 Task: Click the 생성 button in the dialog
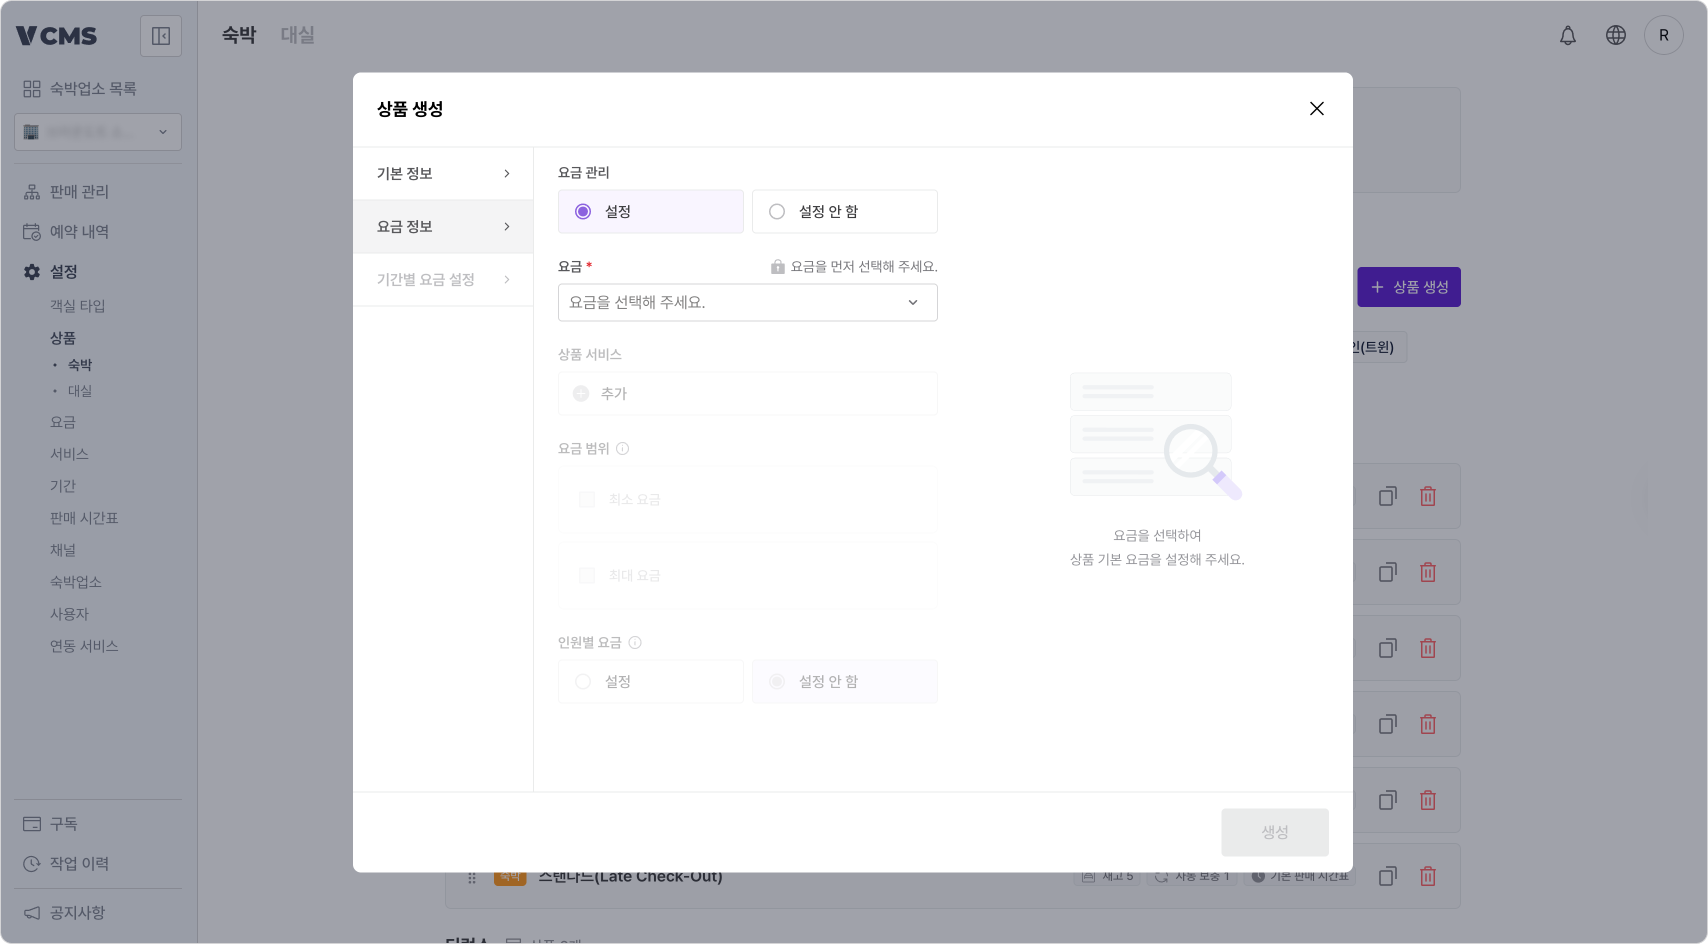[x=1274, y=832]
